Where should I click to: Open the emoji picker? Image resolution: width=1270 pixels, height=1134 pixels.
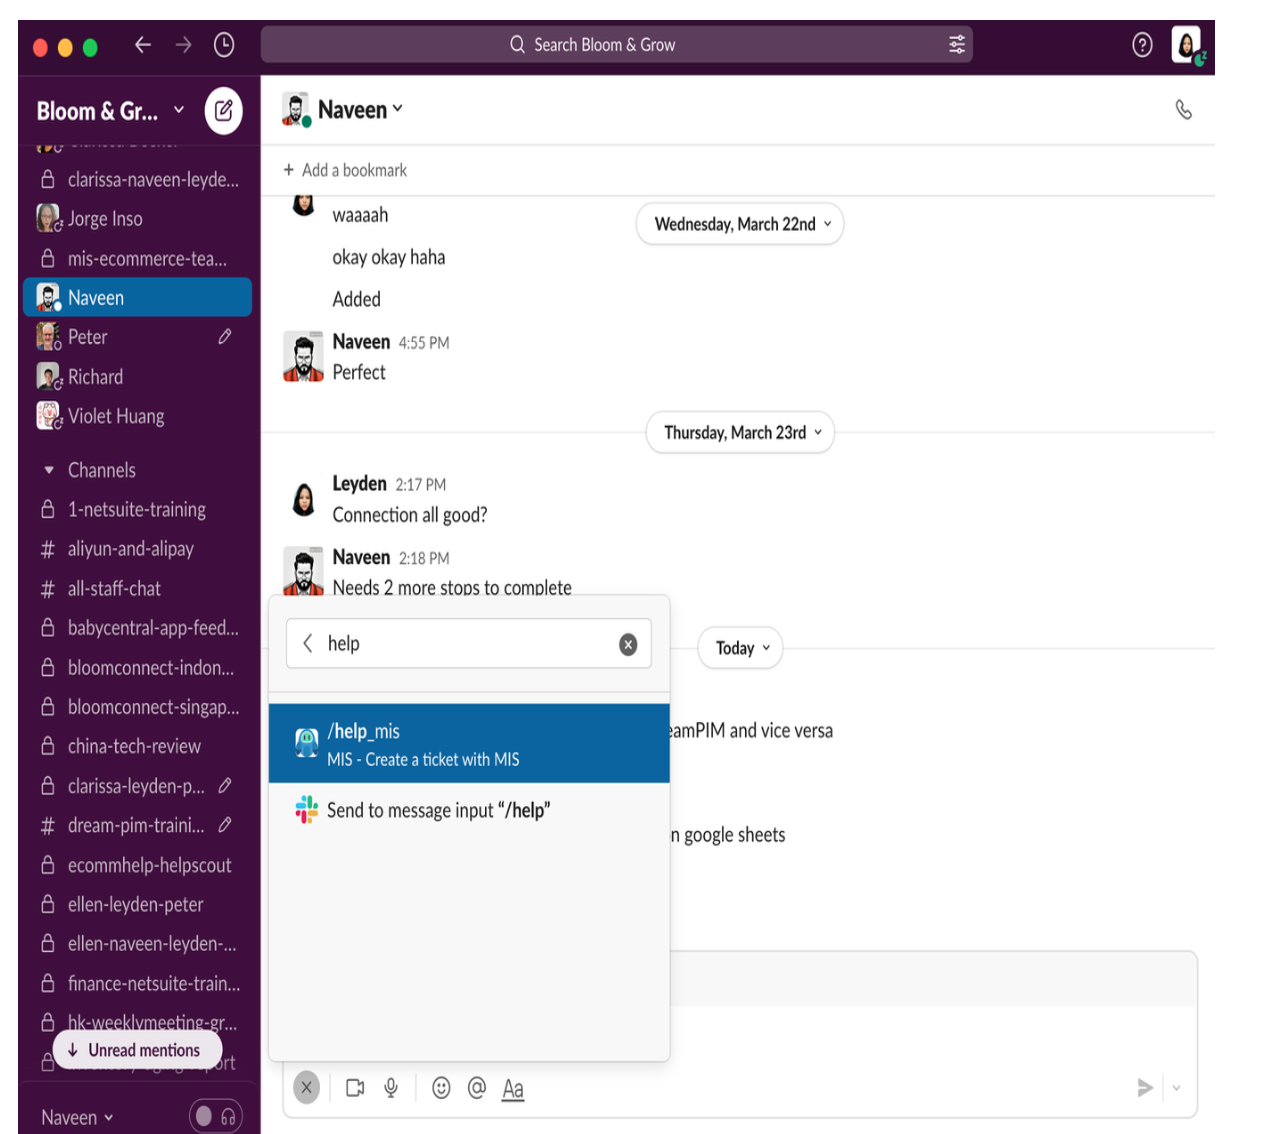441,1088
